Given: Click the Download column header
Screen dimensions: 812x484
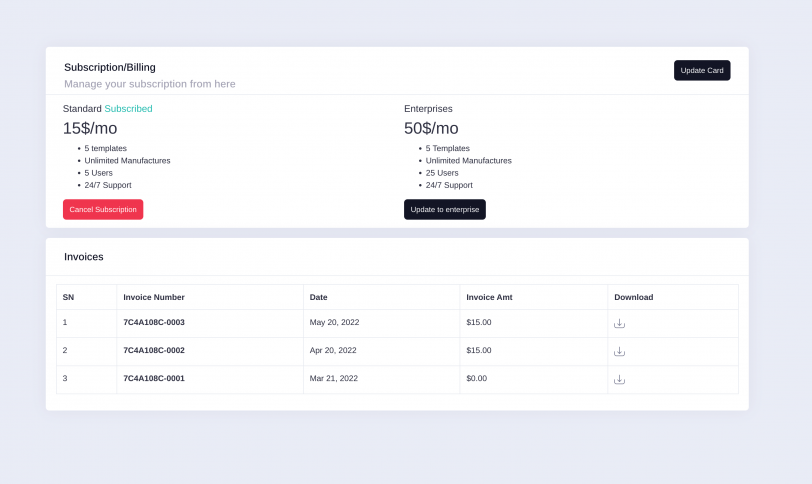Looking at the screenshot, I should [x=633, y=297].
